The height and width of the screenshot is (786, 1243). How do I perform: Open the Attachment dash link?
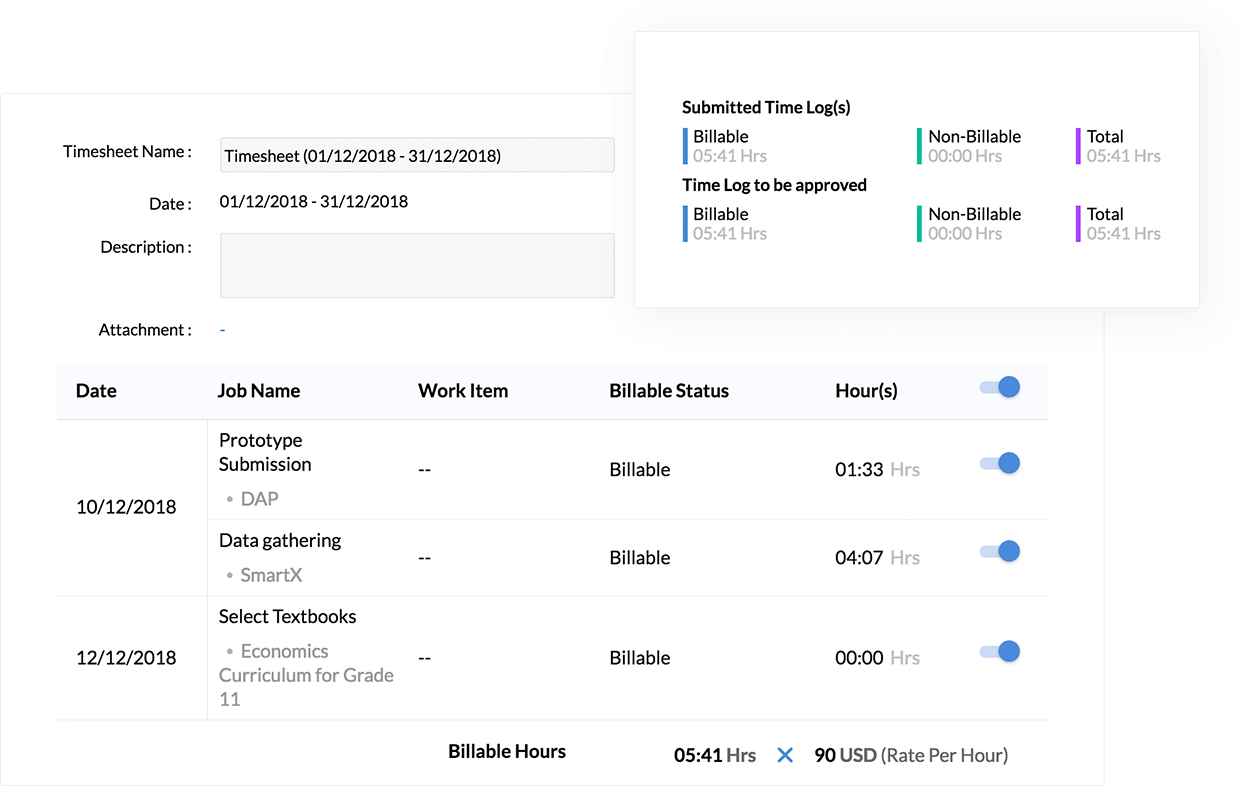[x=222, y=330]
